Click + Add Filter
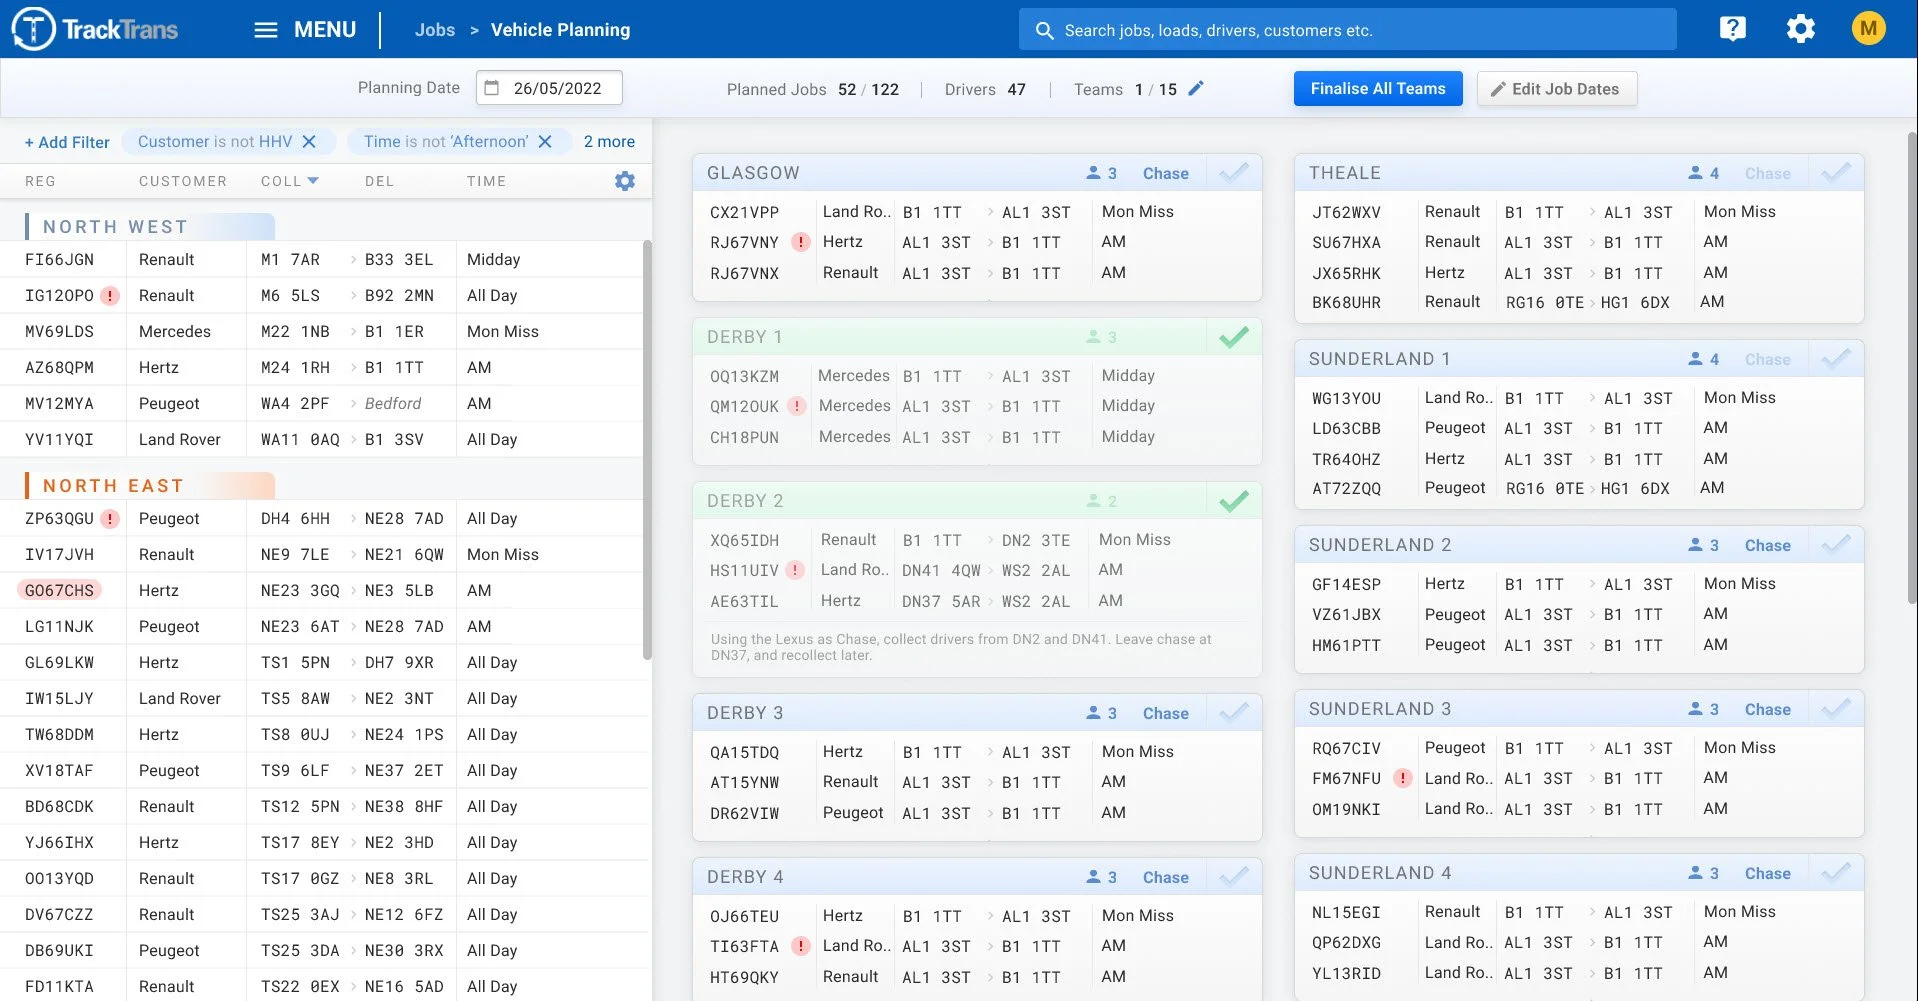The image size is (1918, 1001). (x=67, y=142)
